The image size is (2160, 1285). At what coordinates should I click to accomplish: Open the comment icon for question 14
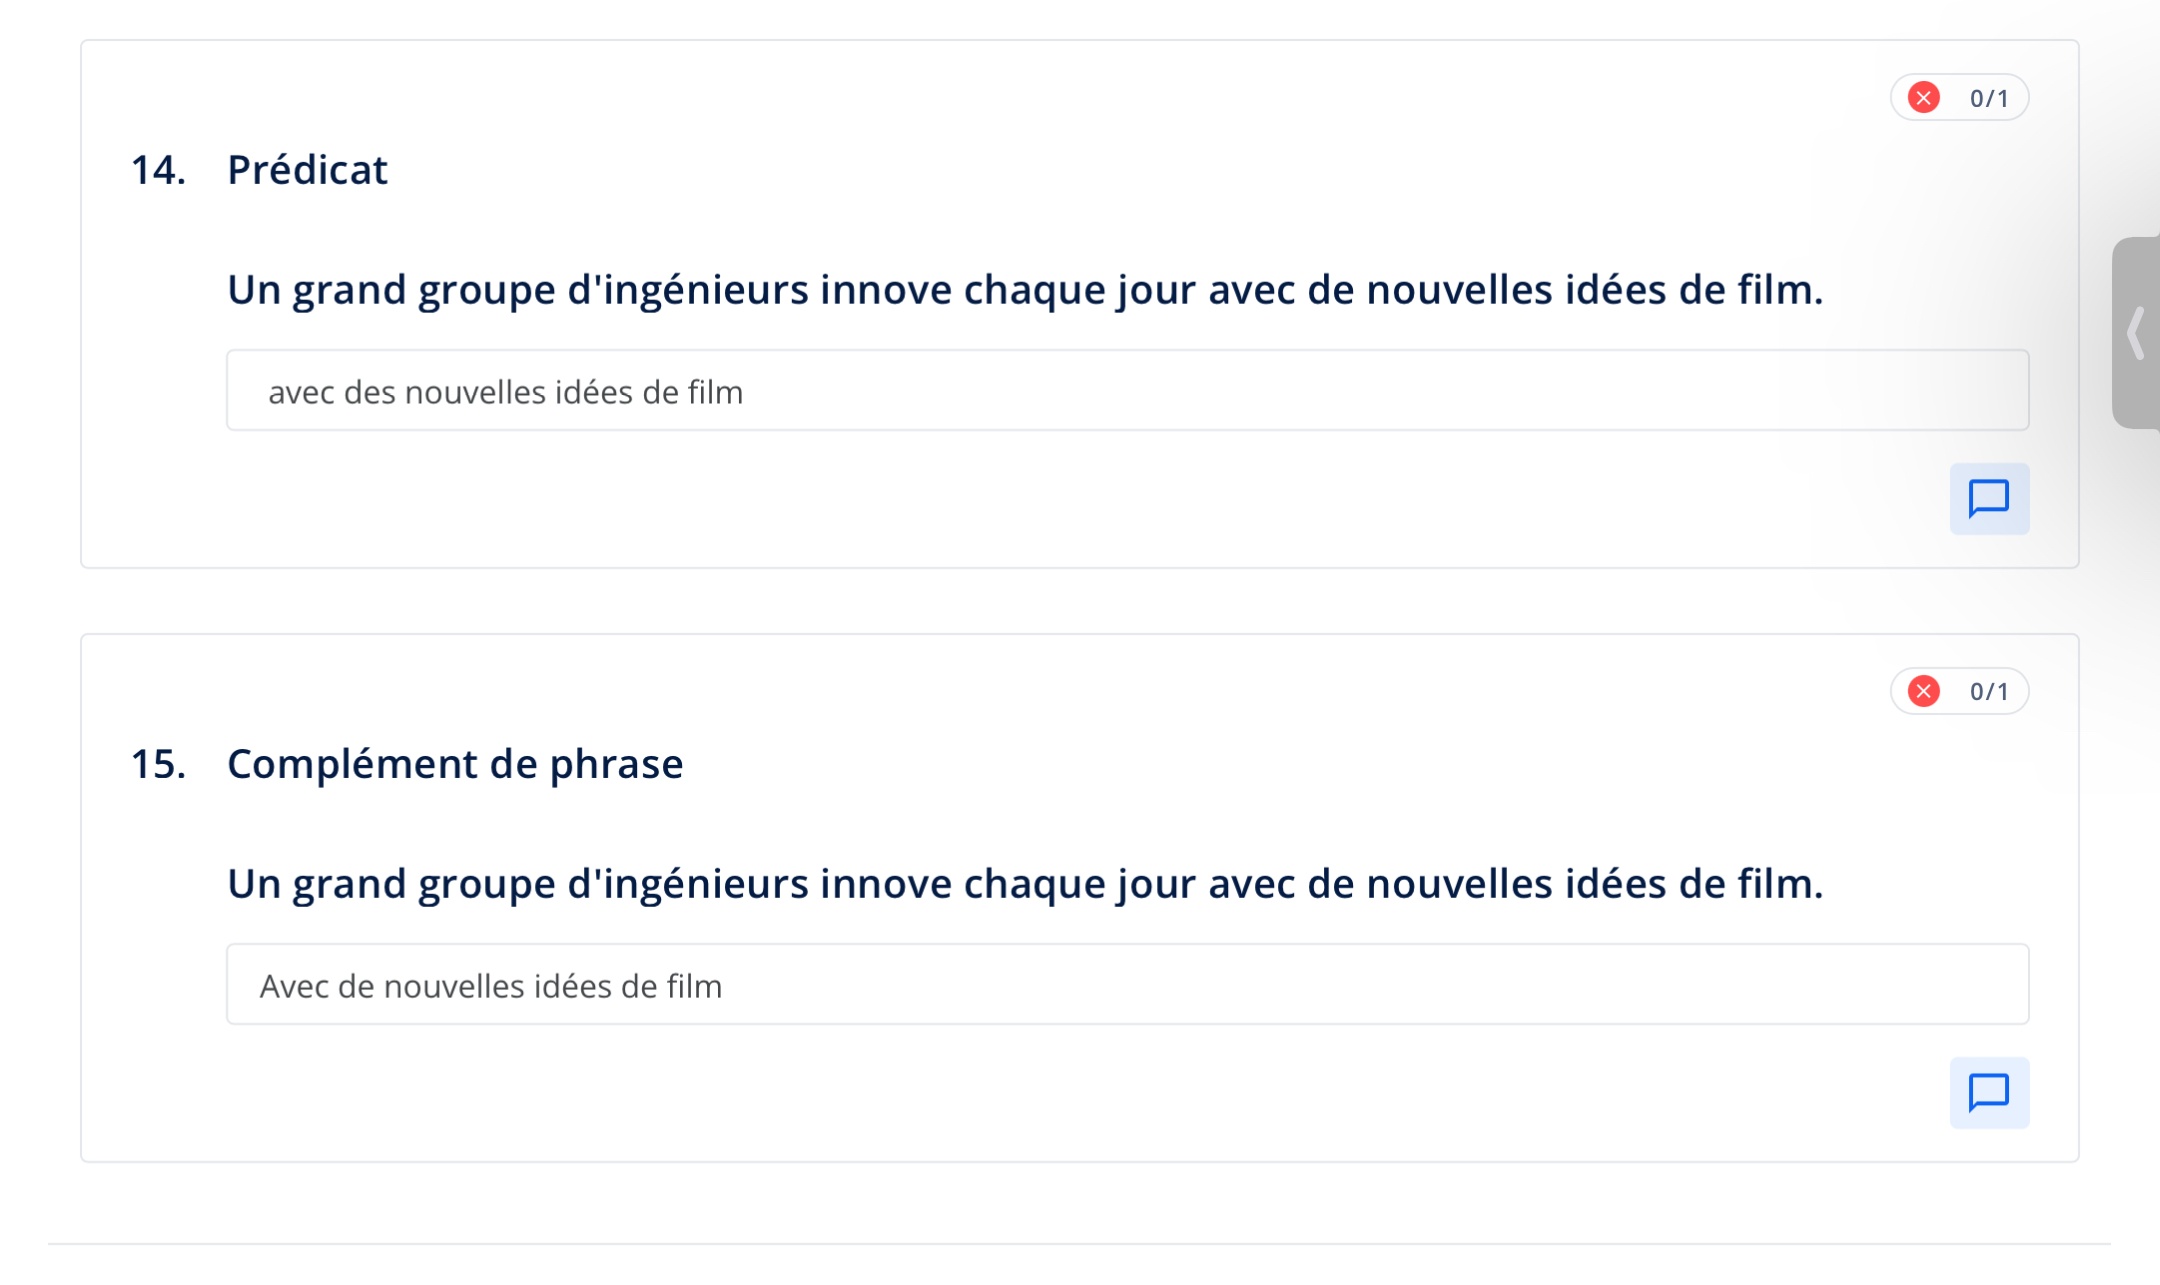coord(1989,498)
